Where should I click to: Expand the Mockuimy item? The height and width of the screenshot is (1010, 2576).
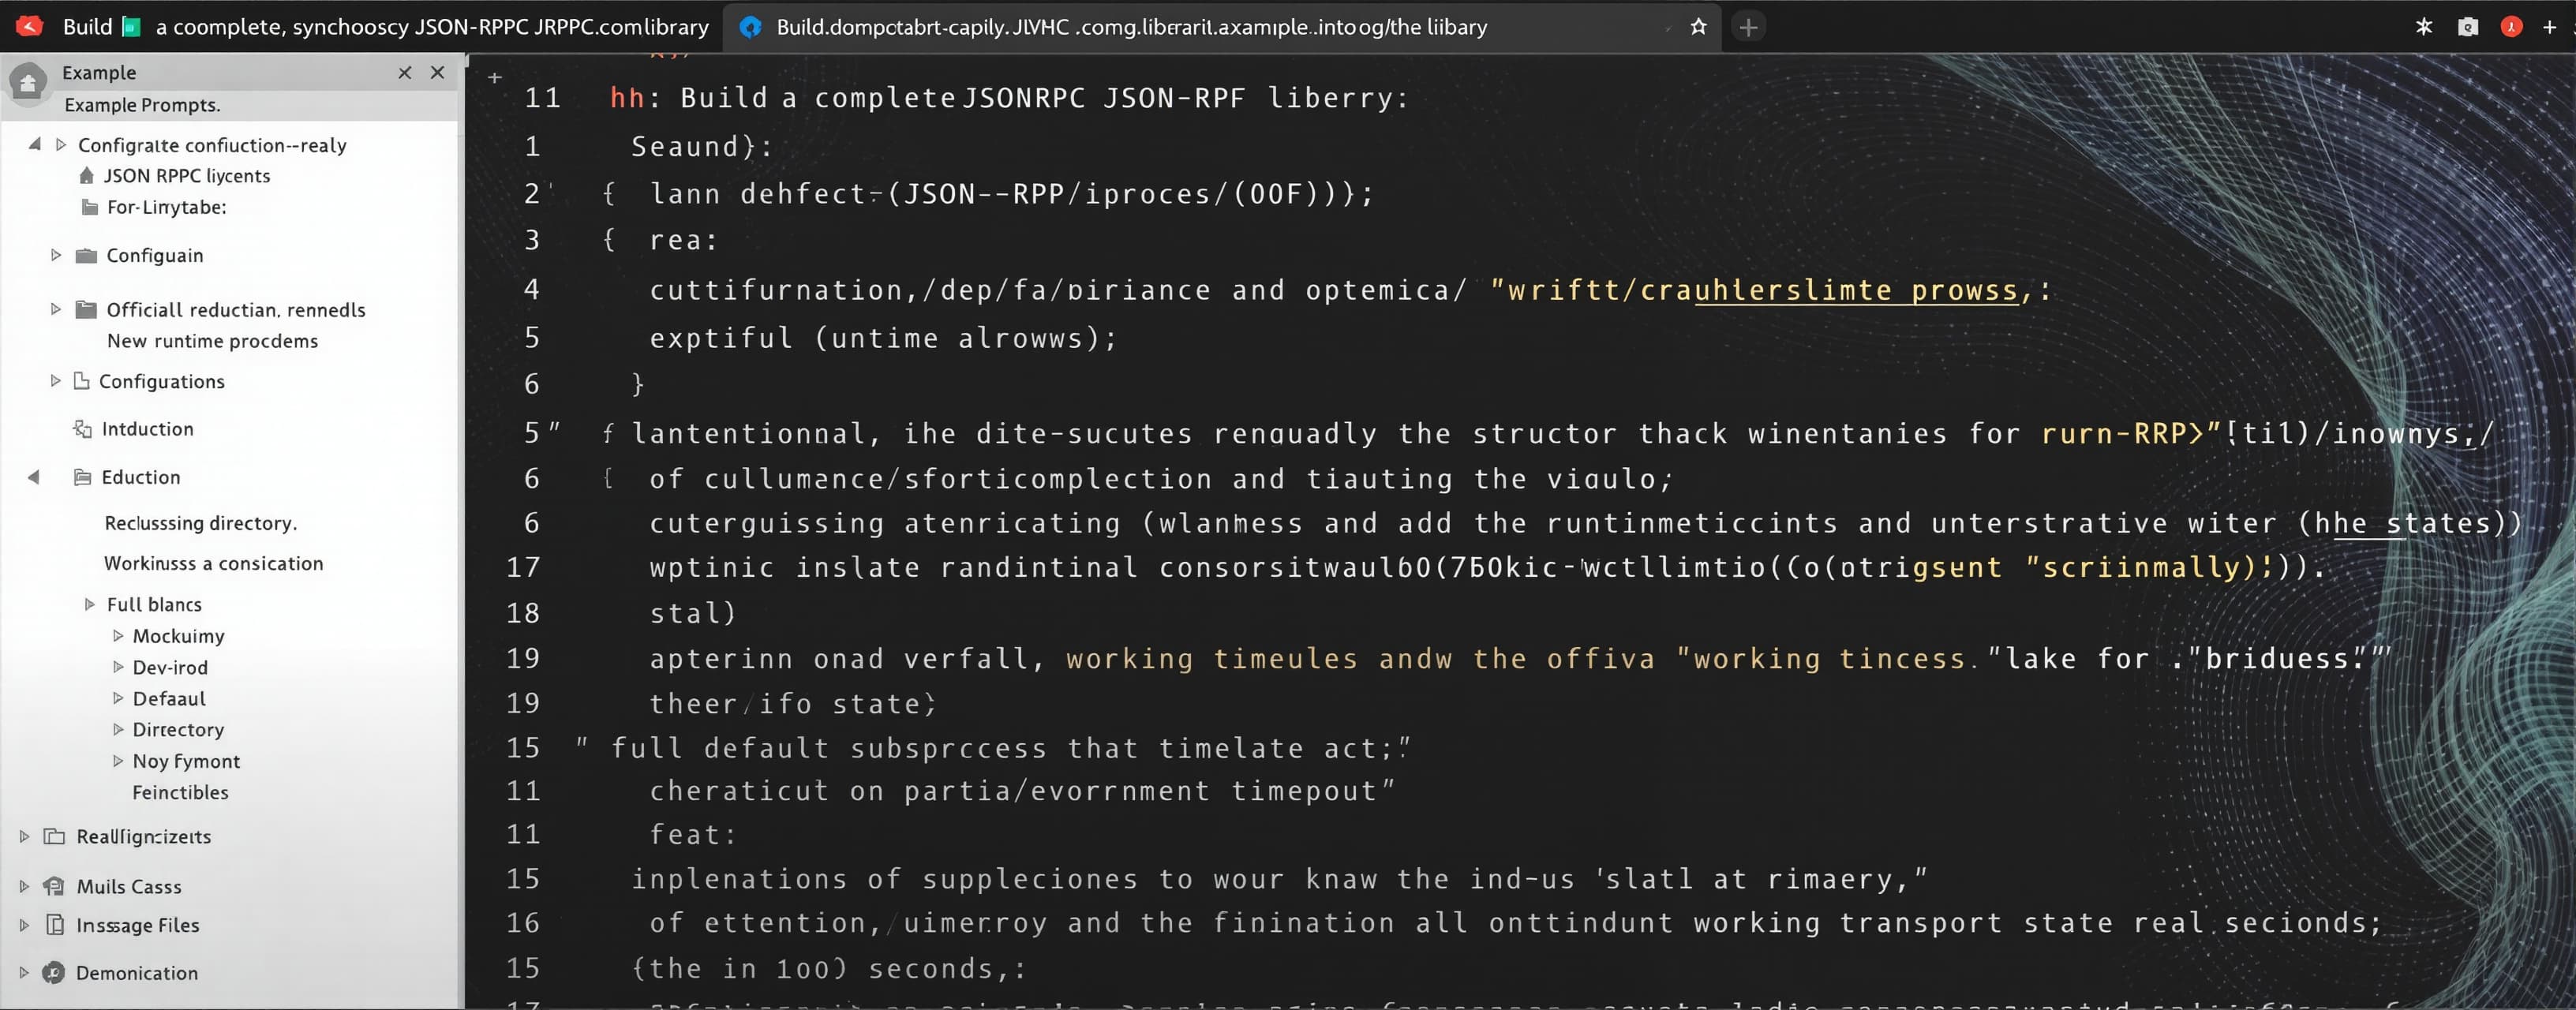[118, 635]
